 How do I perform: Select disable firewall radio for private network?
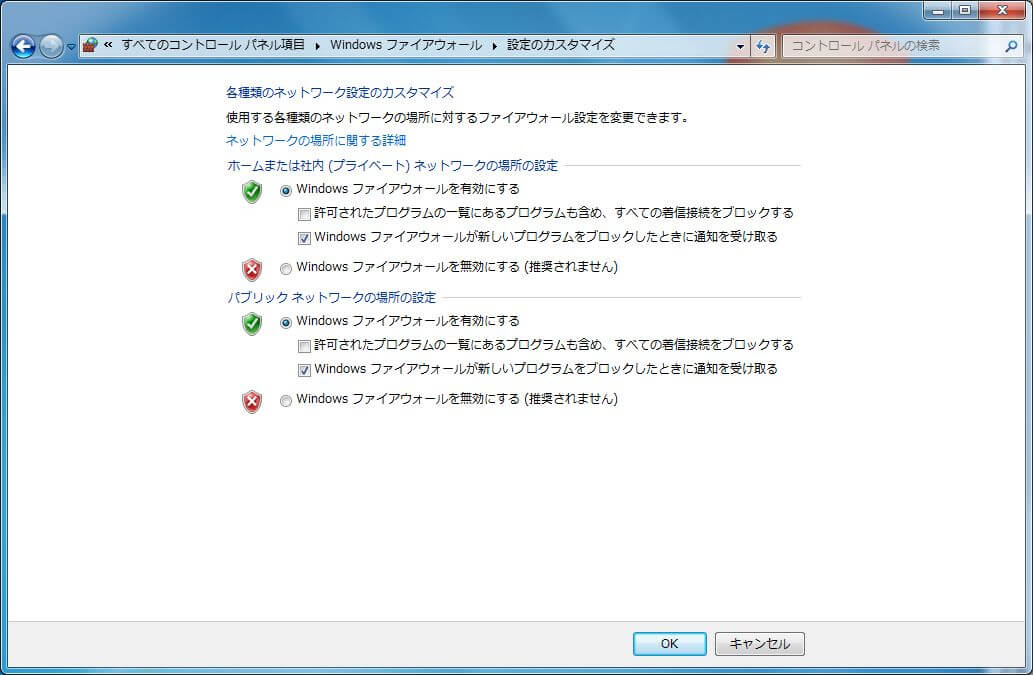click(286, 269)
